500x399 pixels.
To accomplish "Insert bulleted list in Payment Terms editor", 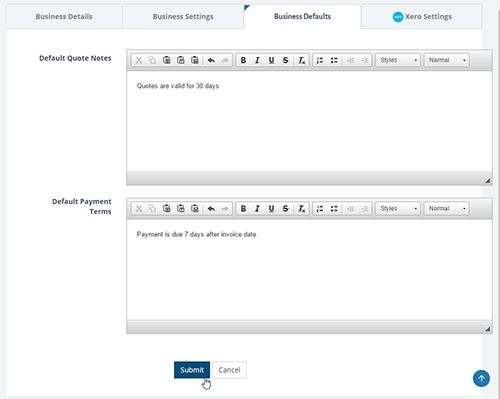I will (334, 209).
